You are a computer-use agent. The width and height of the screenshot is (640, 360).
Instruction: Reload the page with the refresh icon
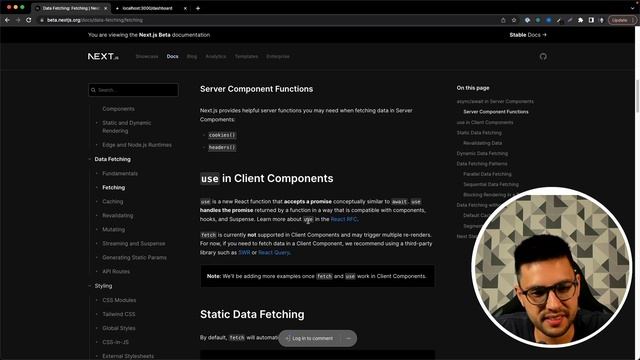(x=29, y=20)
